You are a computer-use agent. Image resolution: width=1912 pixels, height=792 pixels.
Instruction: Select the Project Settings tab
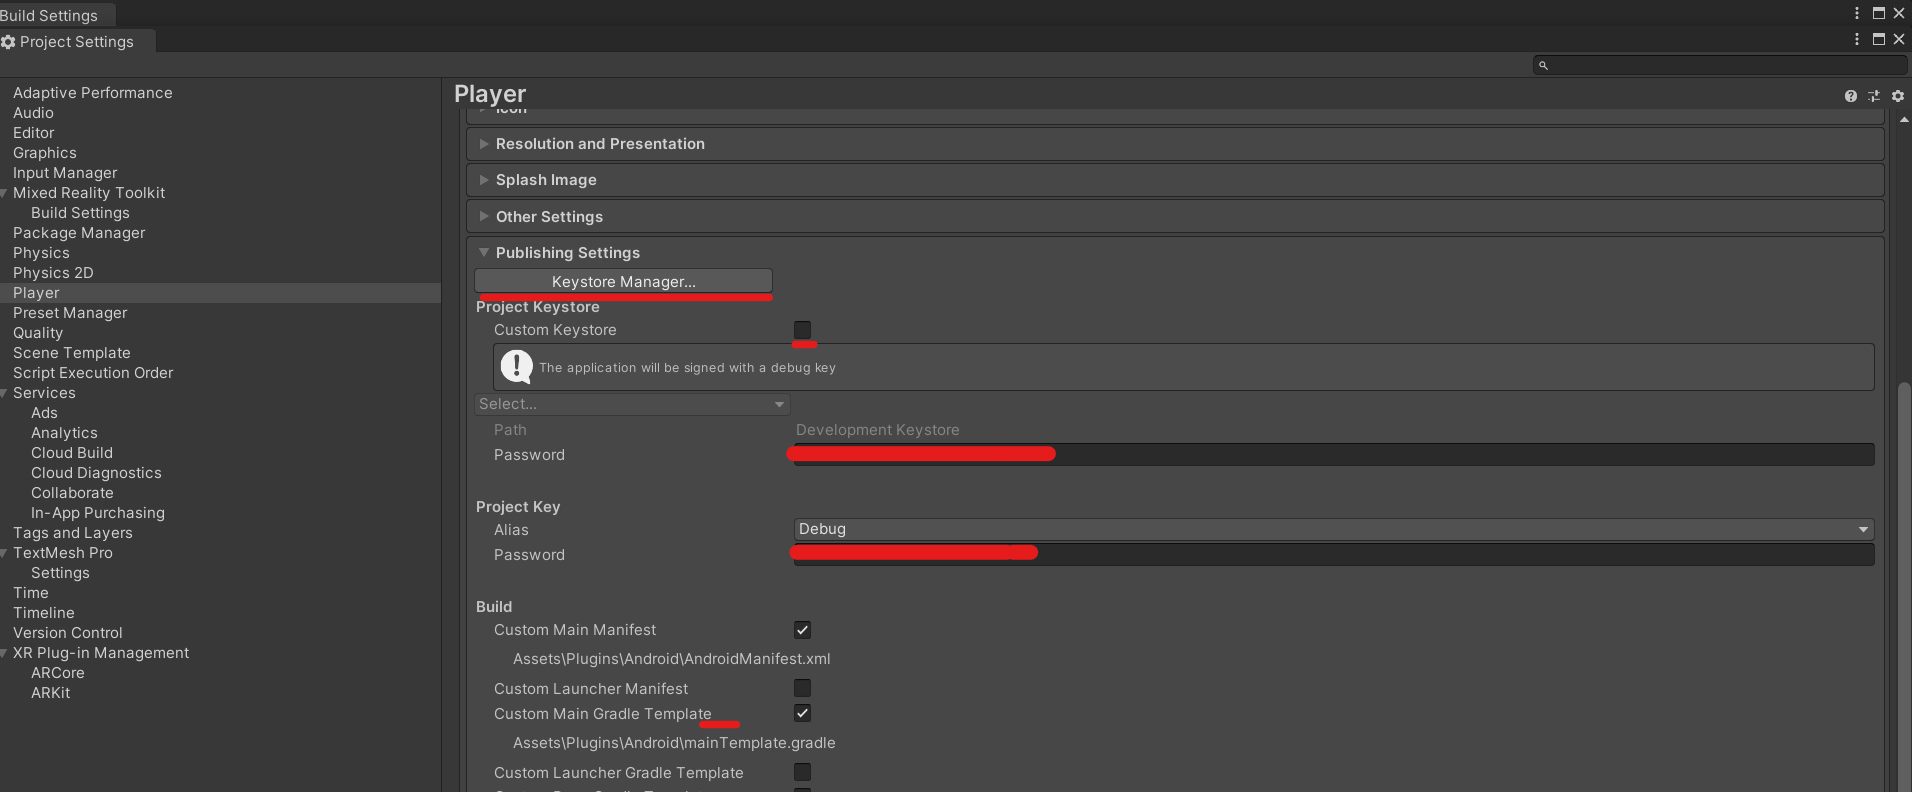(77, 41)
